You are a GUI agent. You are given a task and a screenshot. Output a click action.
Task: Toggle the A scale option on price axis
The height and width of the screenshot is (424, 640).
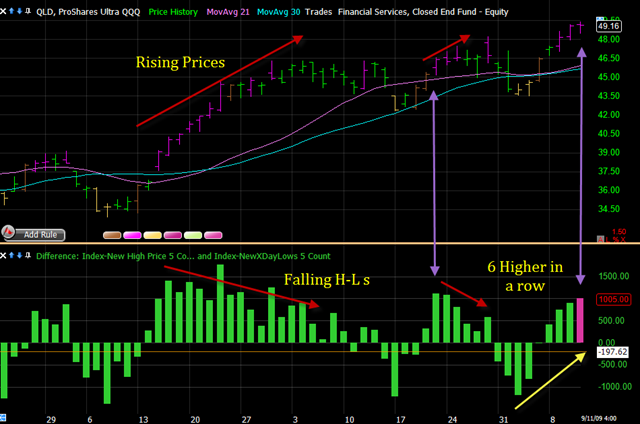tap(600, 239)
